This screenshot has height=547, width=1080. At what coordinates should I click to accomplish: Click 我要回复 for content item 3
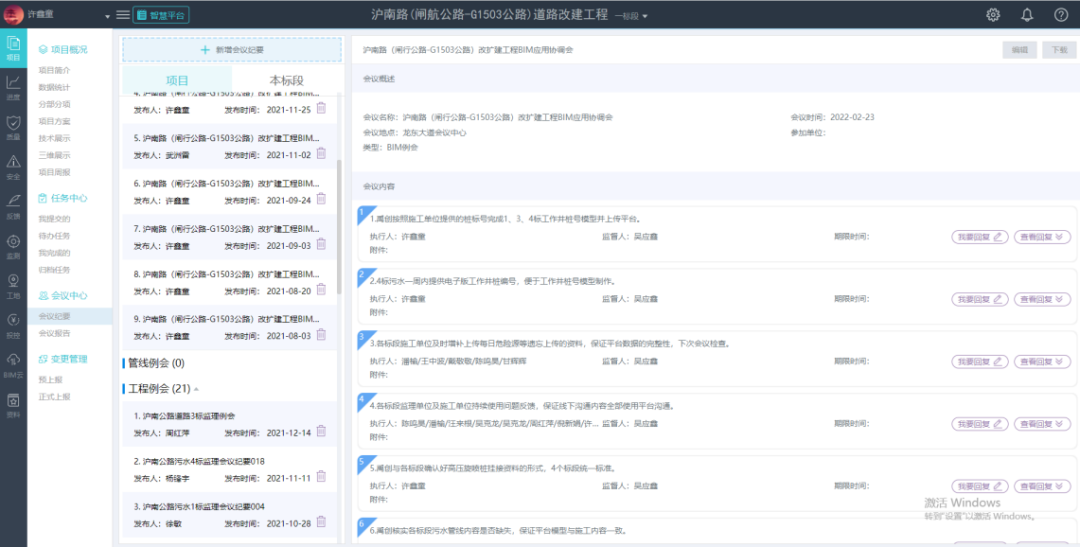coord(979,362)
